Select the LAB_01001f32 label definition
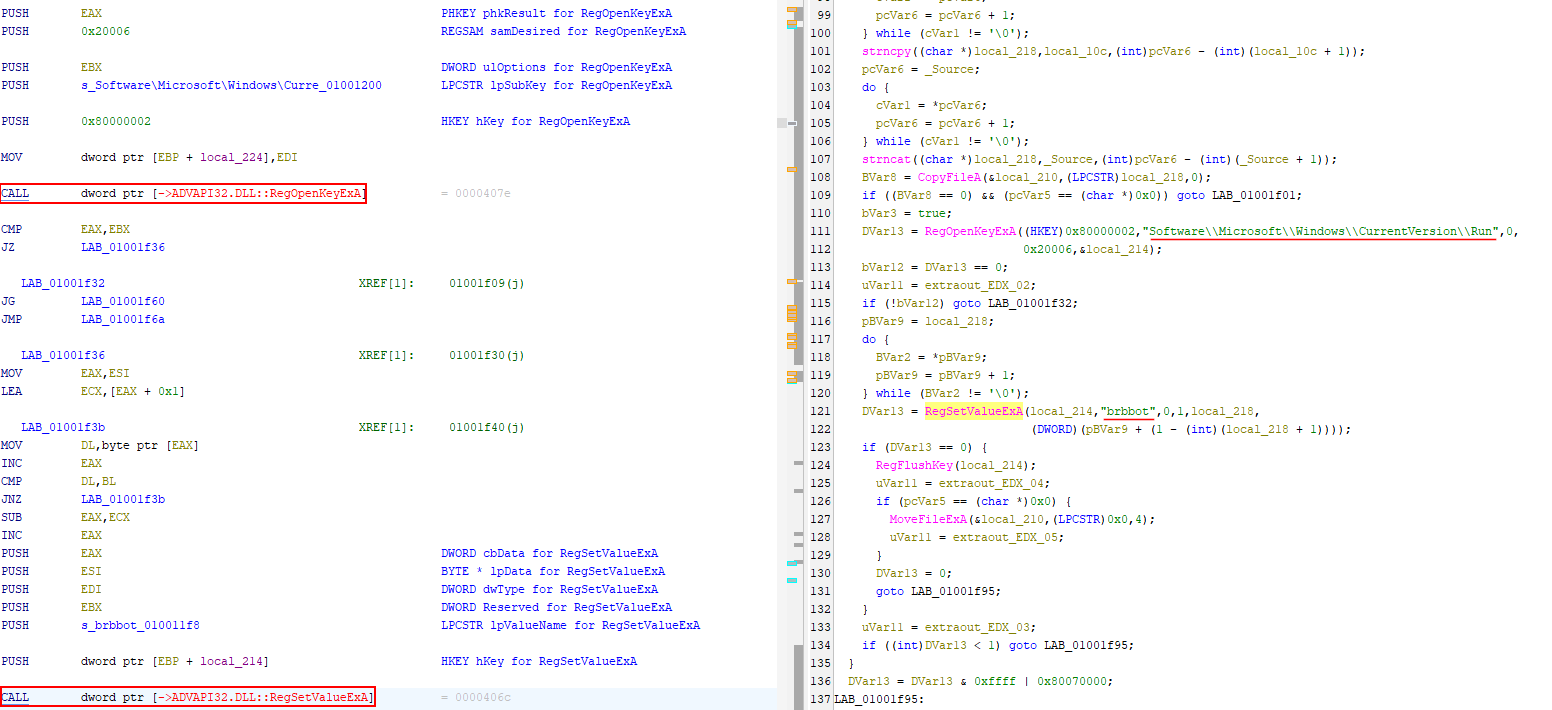Viewport: 1552px width, 710px height. [62, 283]
